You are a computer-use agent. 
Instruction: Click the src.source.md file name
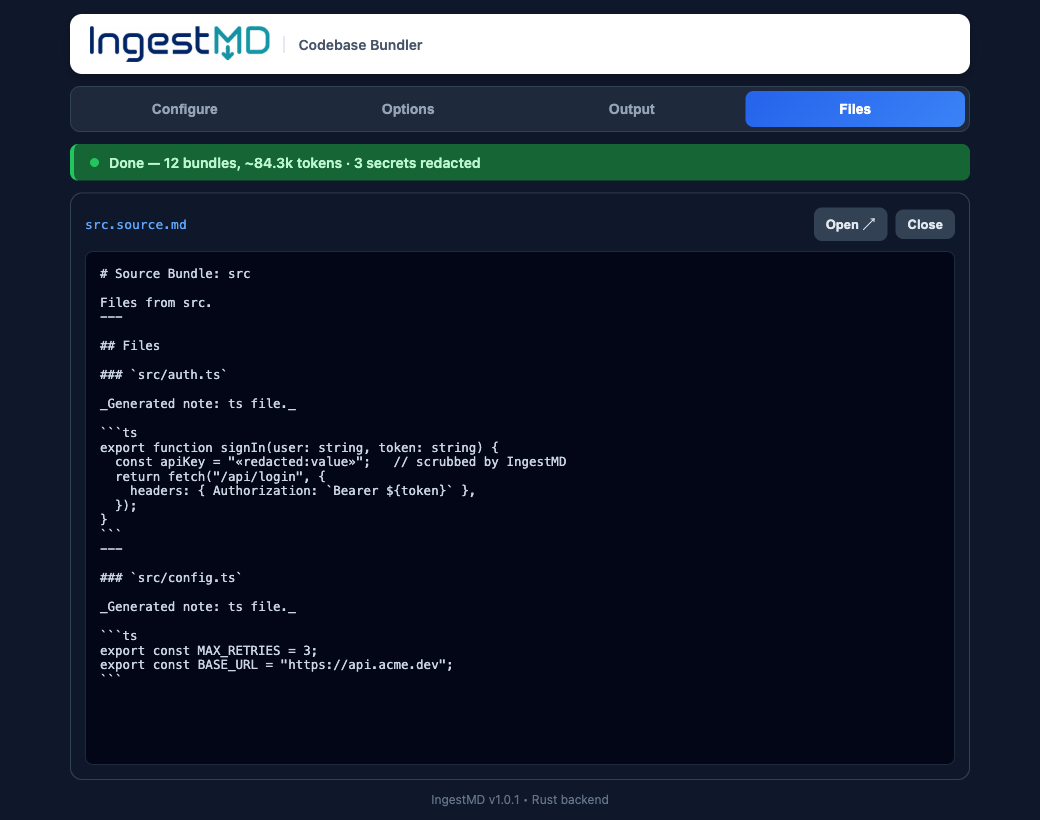point(136,225)
